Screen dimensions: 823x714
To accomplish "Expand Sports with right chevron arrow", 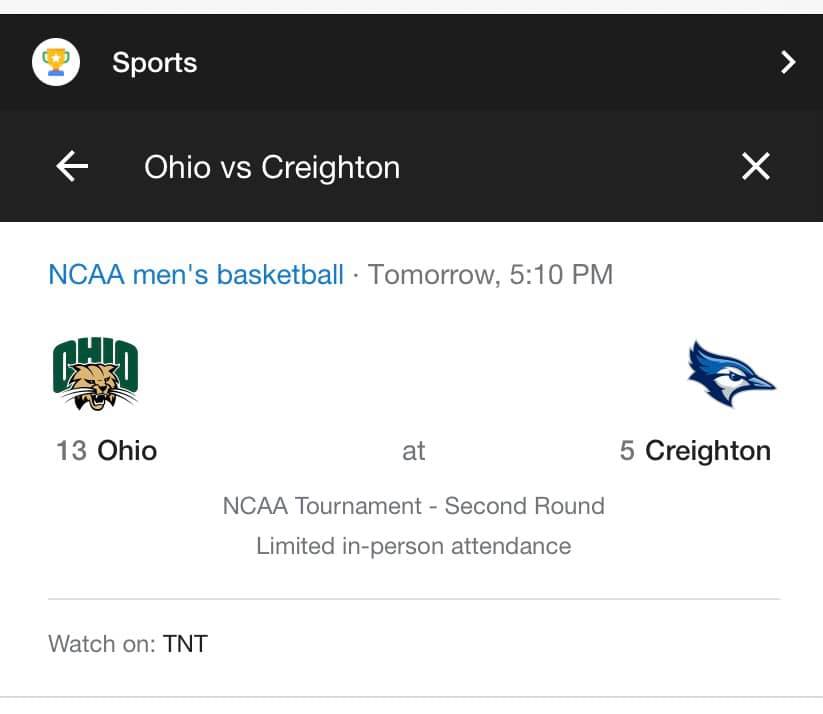I will pyautogui.click(x=787, y=62).
